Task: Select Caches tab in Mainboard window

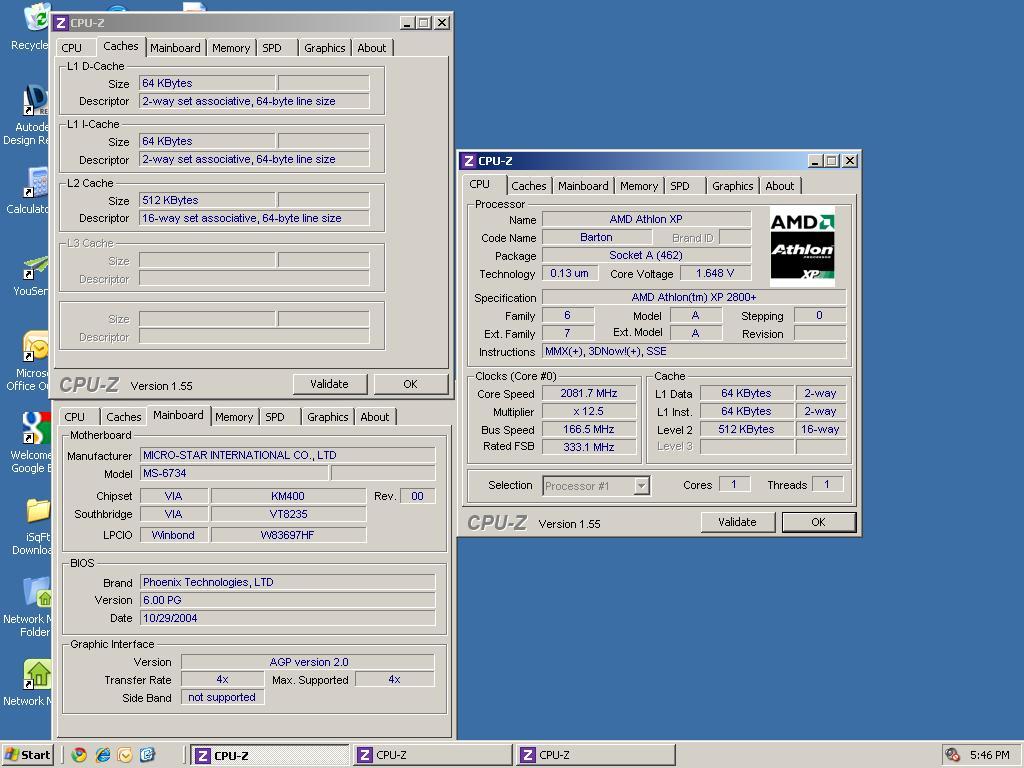Action: click(x=123, y=417)
